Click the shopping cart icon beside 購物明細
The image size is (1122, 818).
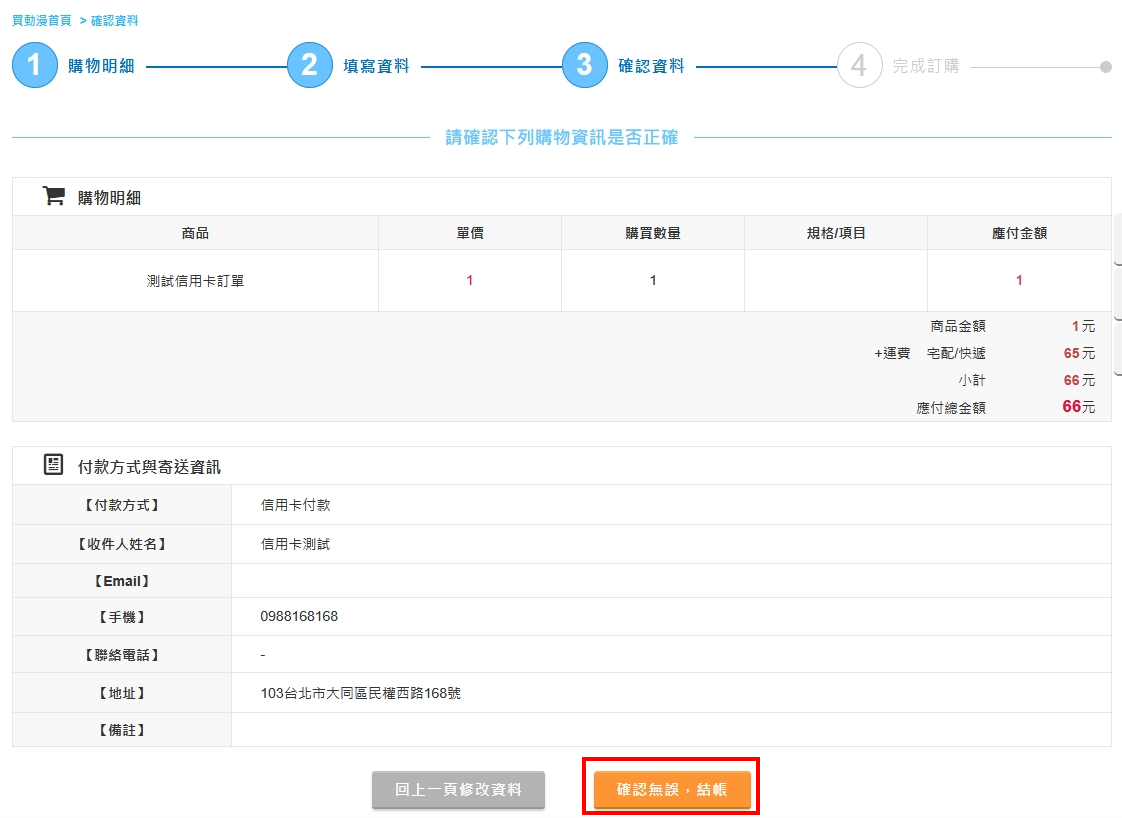click(x=53, y=196)
